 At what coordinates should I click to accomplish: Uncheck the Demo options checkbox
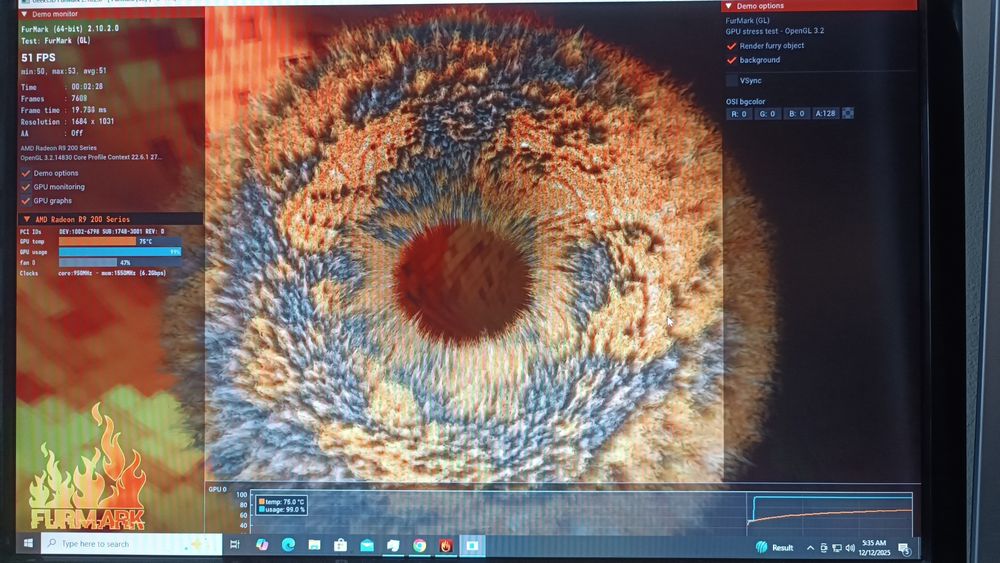click(26, 173)
